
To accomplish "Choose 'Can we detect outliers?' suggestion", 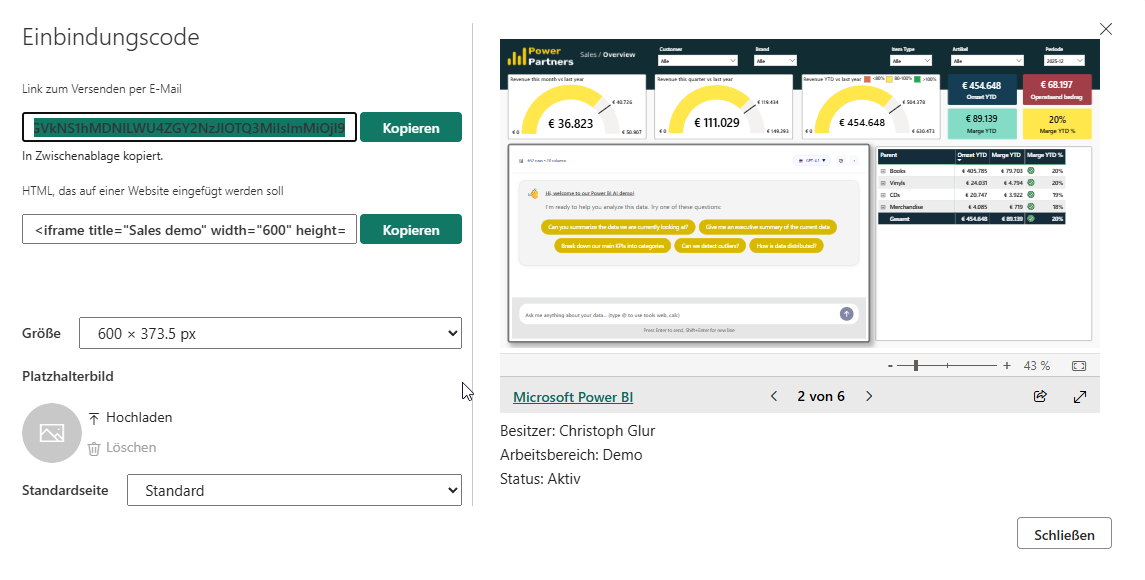I will click(710, 246).
